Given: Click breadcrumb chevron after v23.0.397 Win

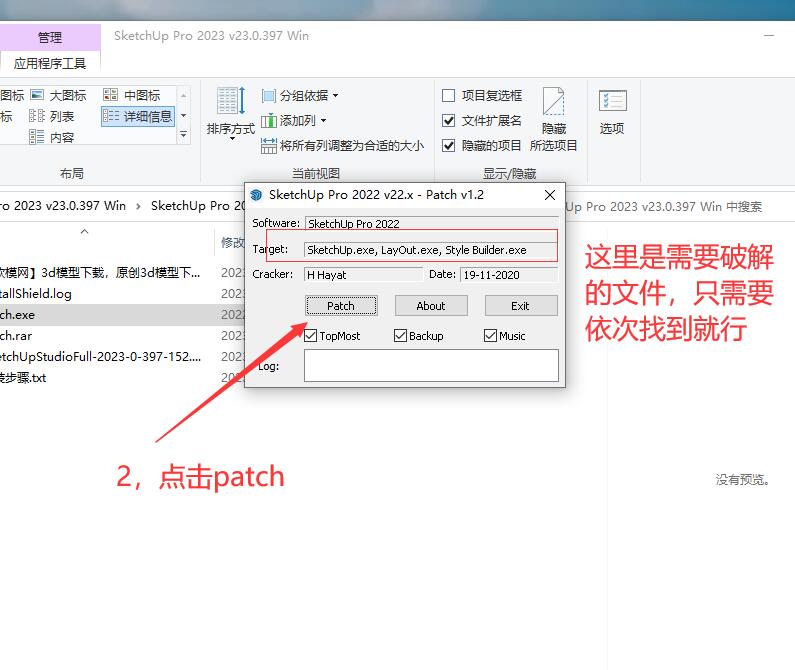Looking at the screenshot, I should coord(138,206).
